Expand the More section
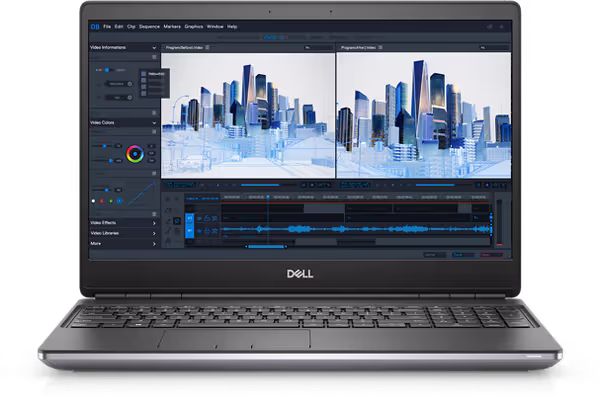Viewport: 600px width, 397px height. (x=154, y=243)
